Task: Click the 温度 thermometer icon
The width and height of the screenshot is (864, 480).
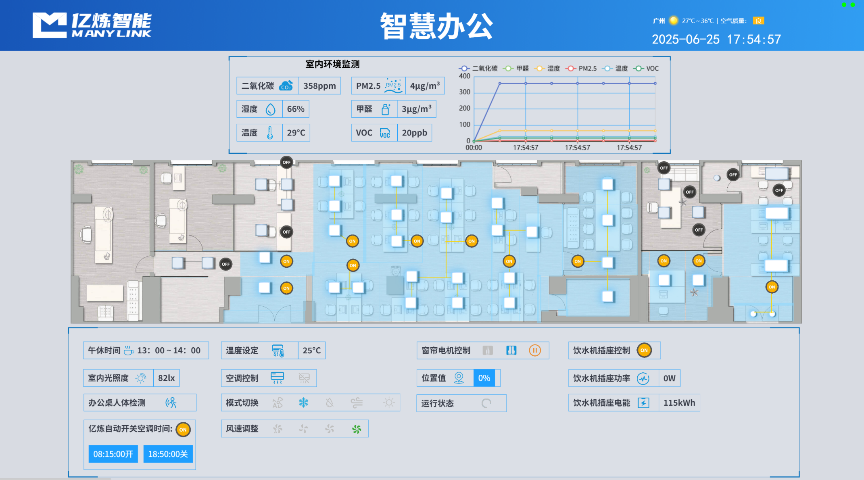Action: [x=270, y=132]
